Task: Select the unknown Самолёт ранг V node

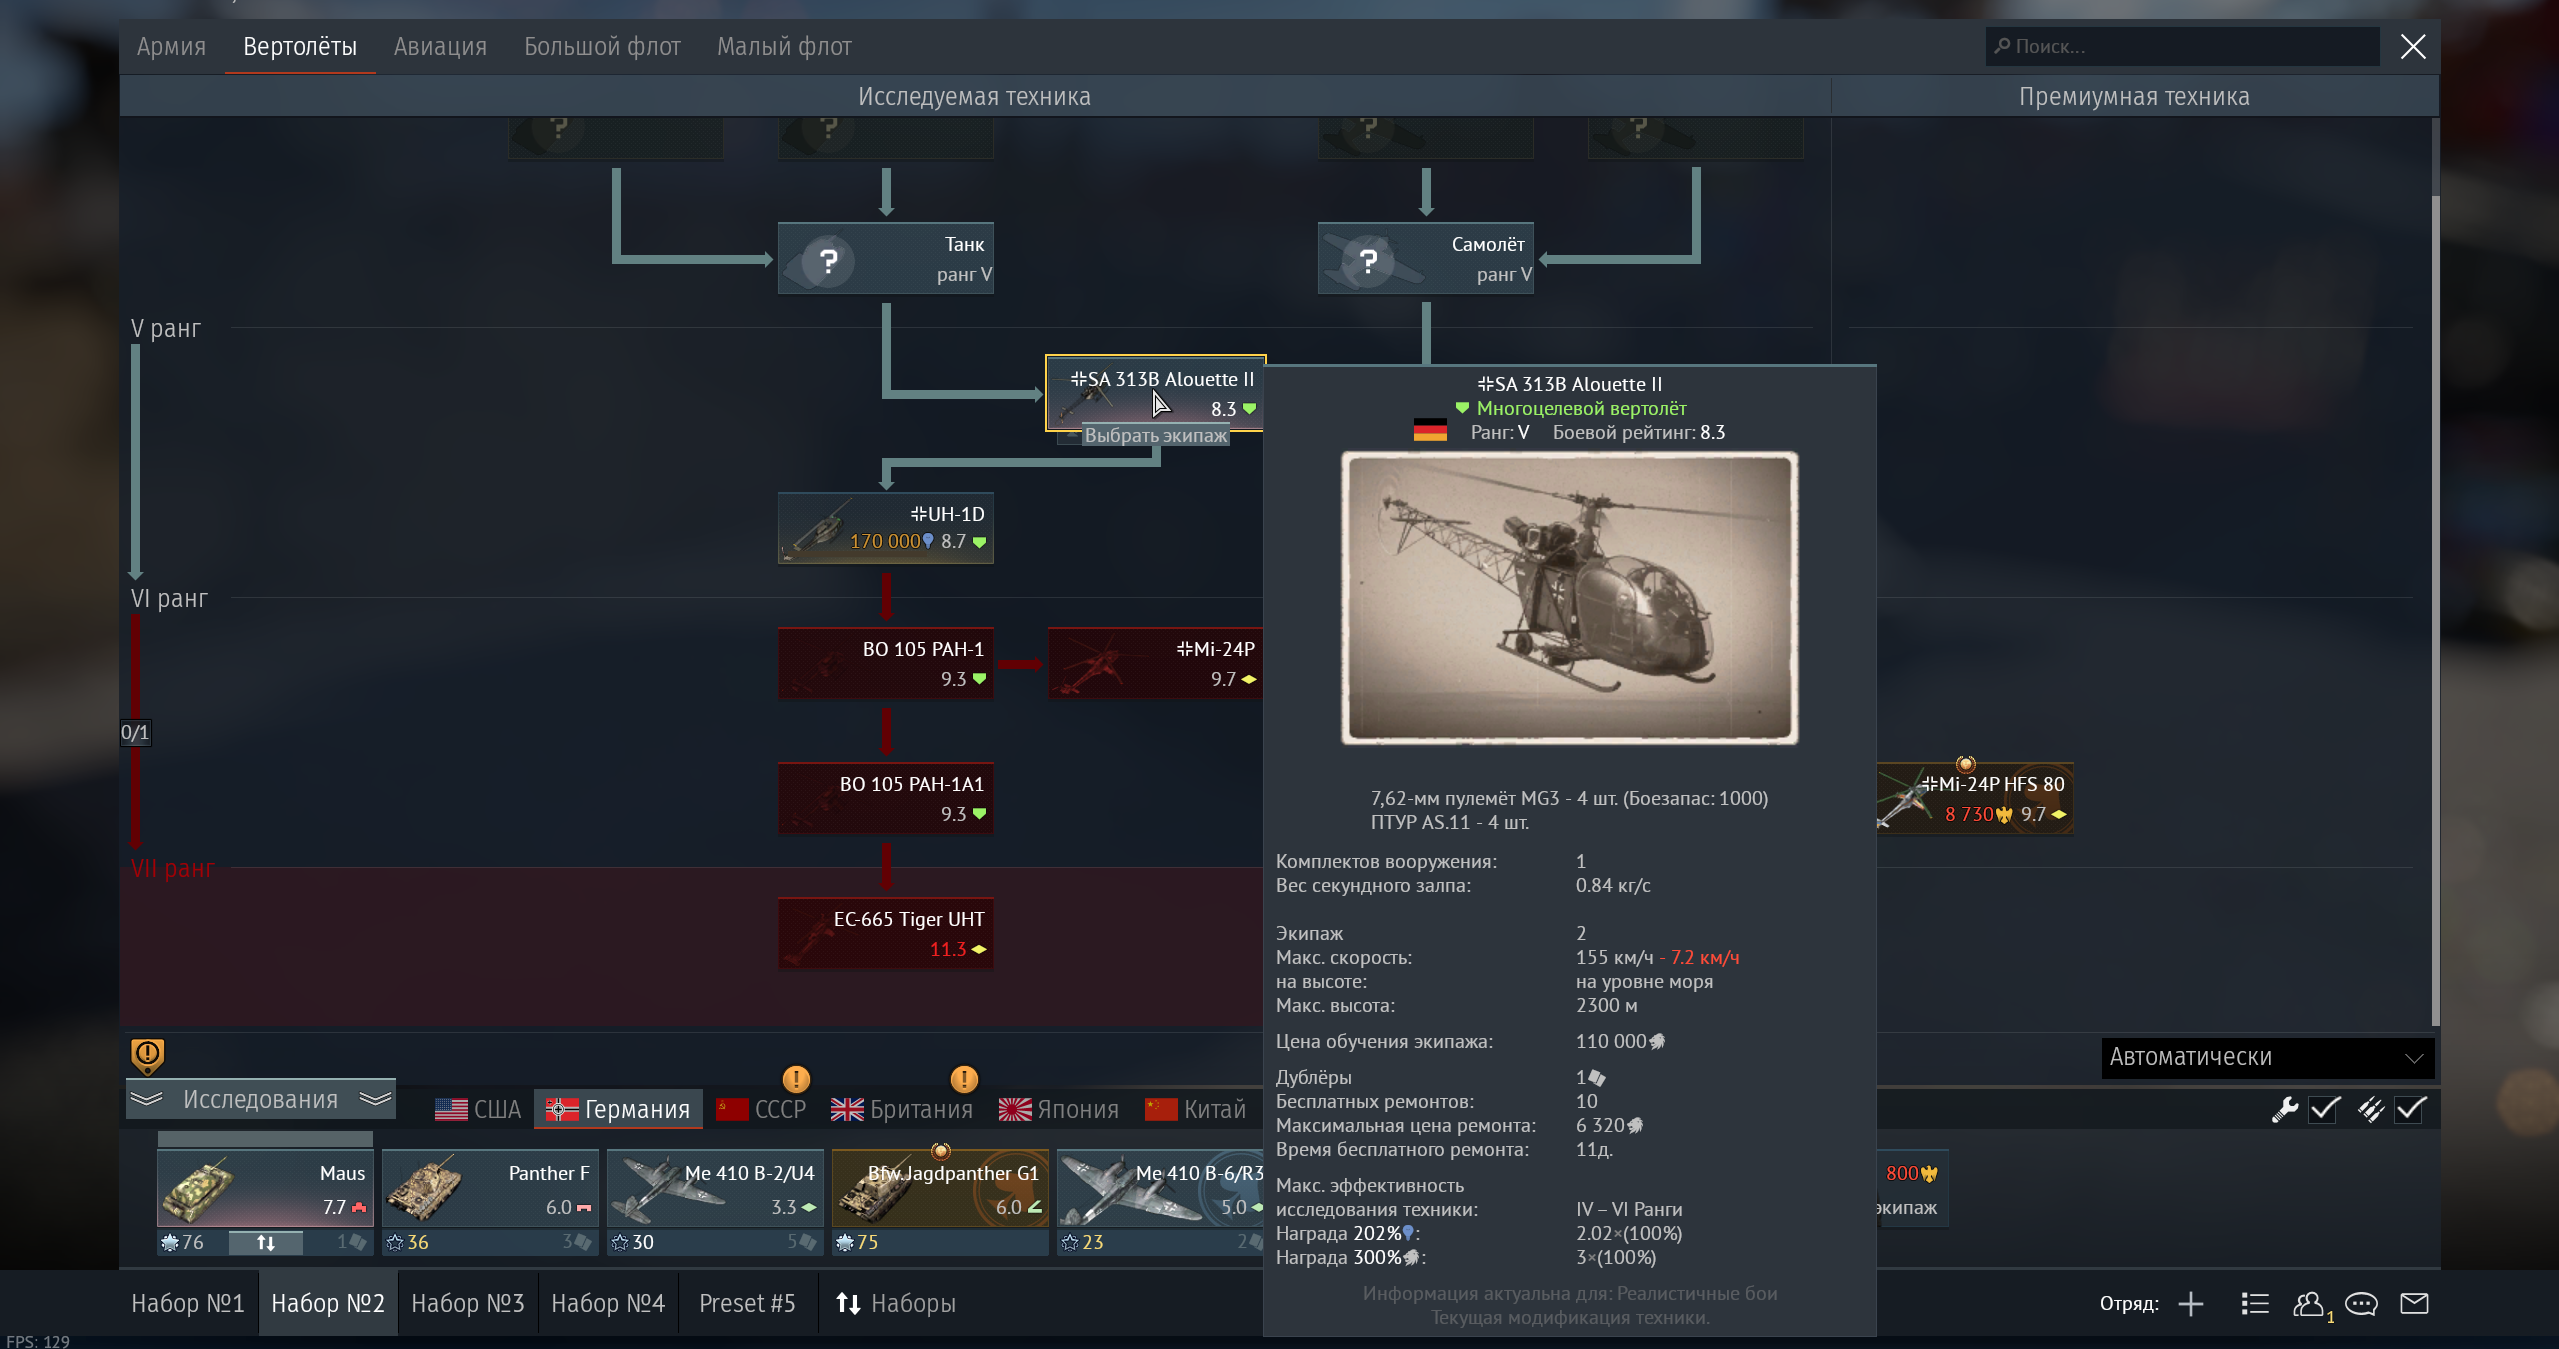Action: click(x=1426, y=259)
